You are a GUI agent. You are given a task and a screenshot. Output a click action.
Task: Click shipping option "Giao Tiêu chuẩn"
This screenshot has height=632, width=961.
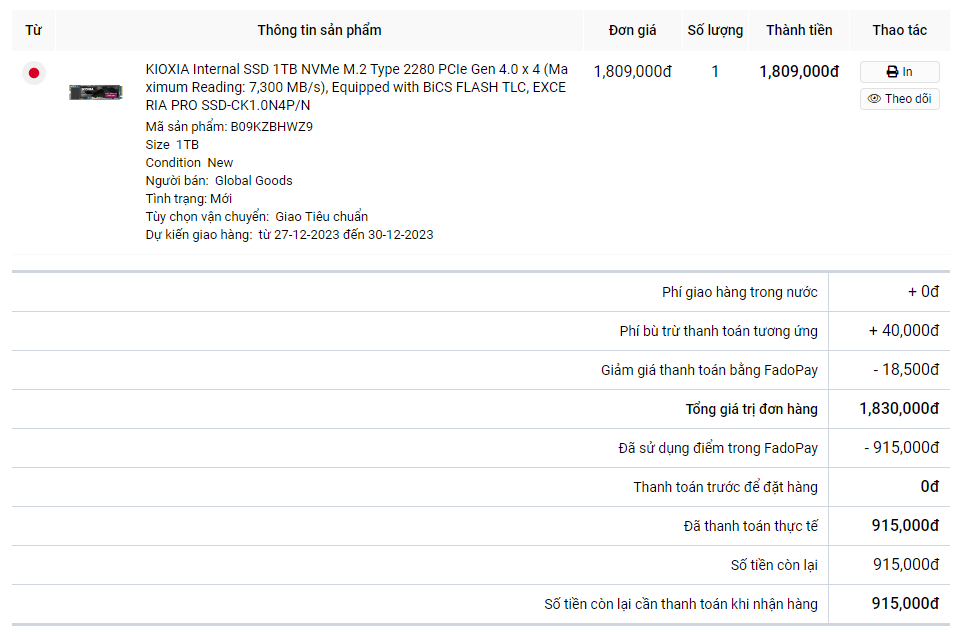(x=322, y=216)
